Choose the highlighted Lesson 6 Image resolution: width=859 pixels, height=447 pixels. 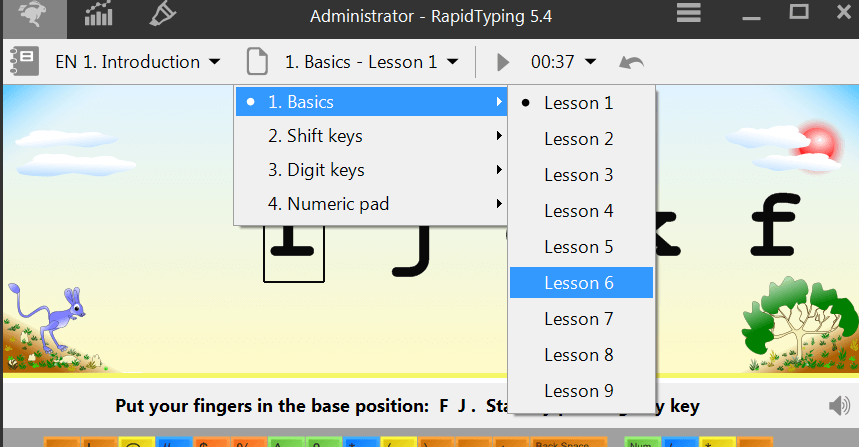pos(581,283)
